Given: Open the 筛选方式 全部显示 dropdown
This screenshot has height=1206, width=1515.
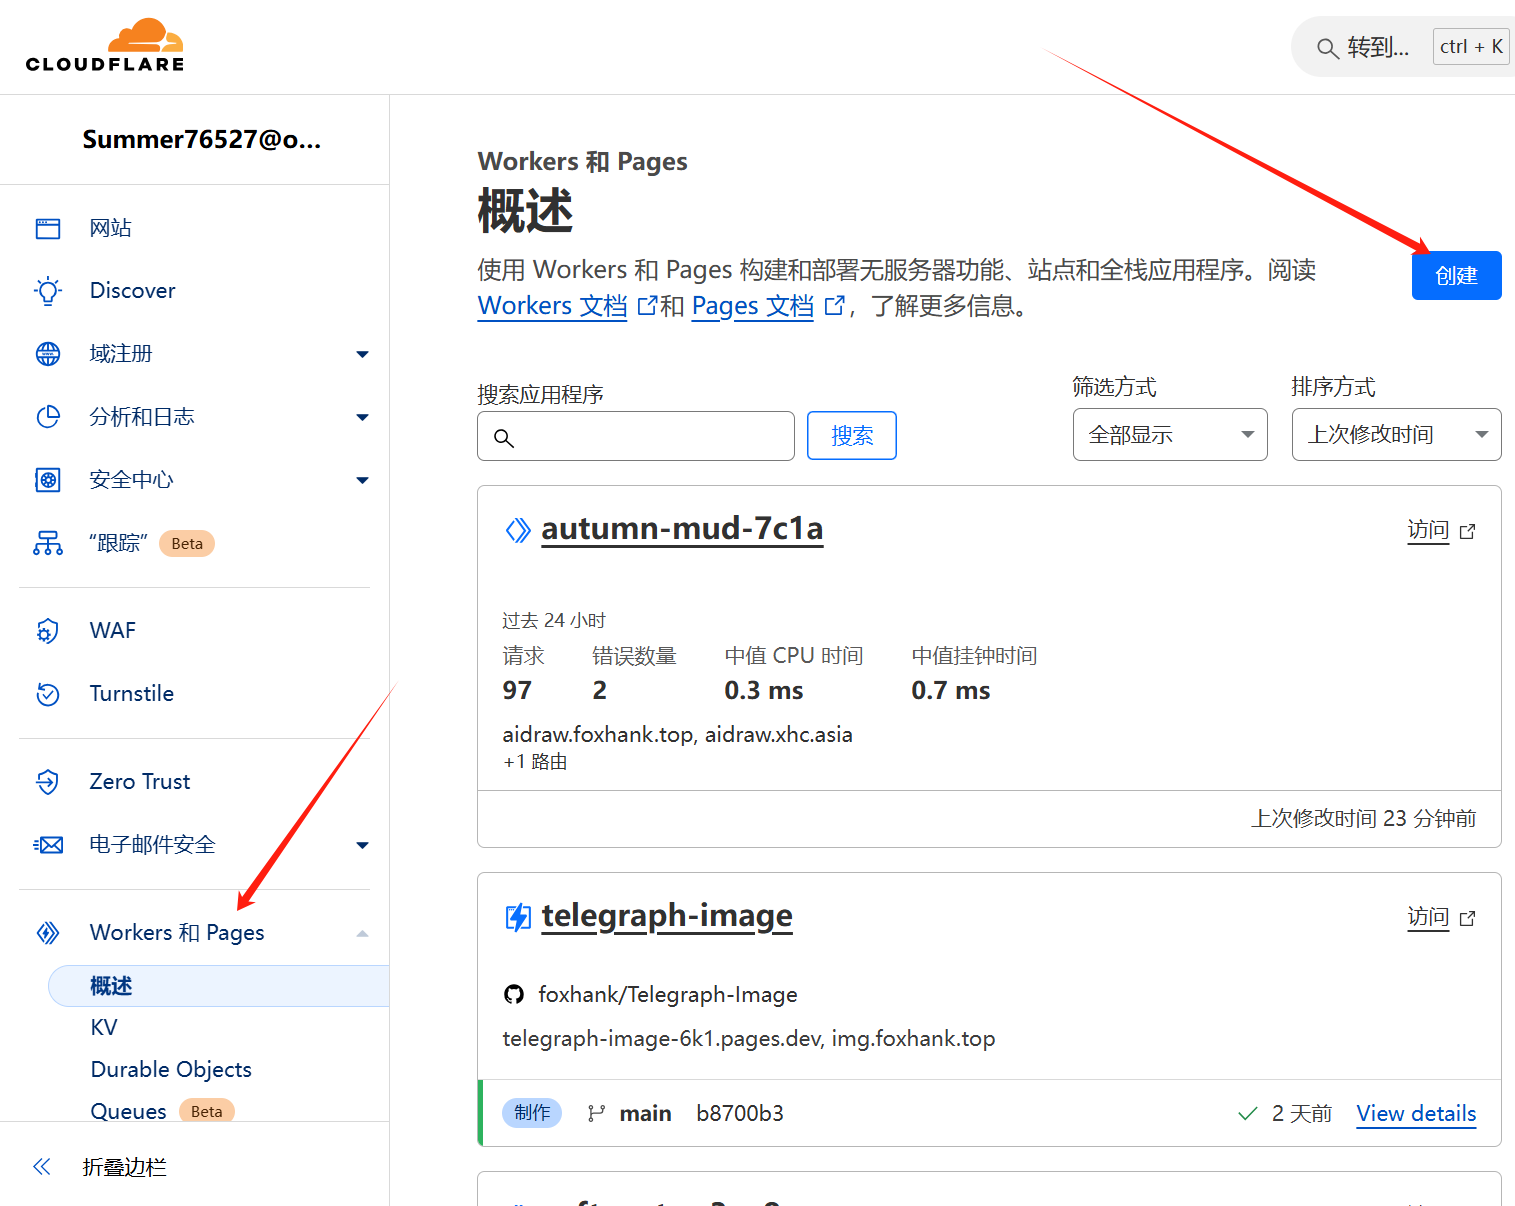Looking at the screenshot, I should point(1170,434).
